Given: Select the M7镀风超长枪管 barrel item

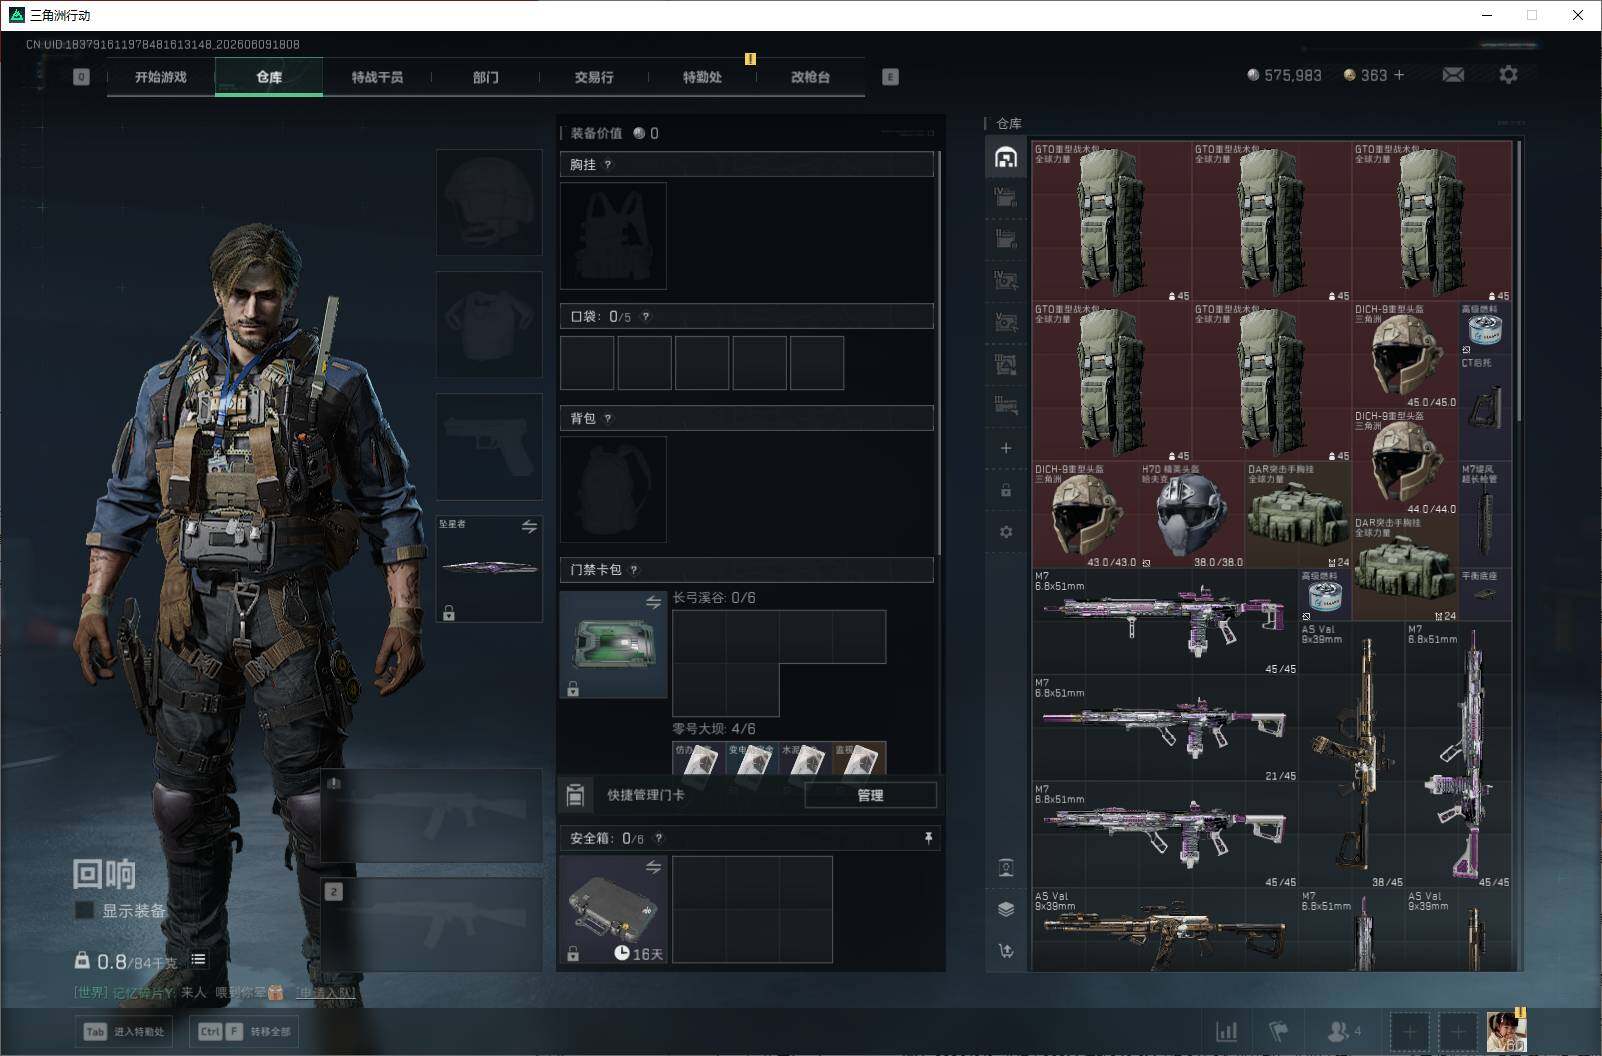Looking at the screenshot, I should (x=1485, y=515).
